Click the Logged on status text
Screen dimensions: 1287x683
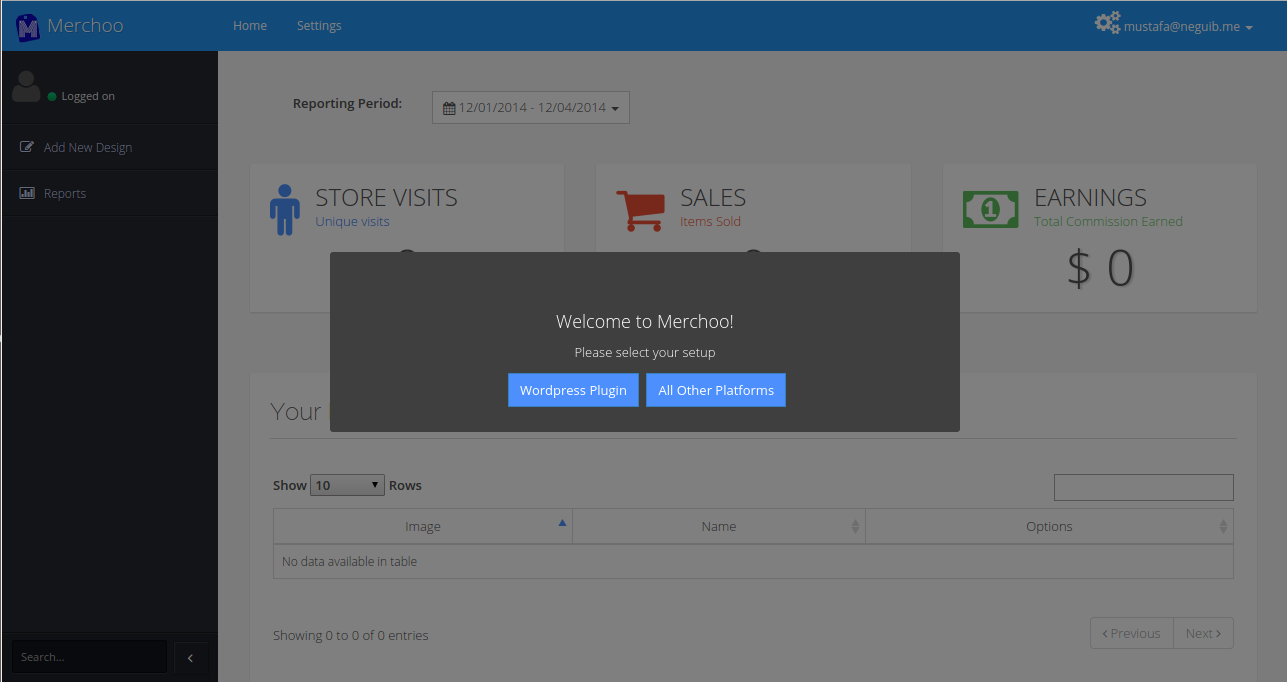88,97
